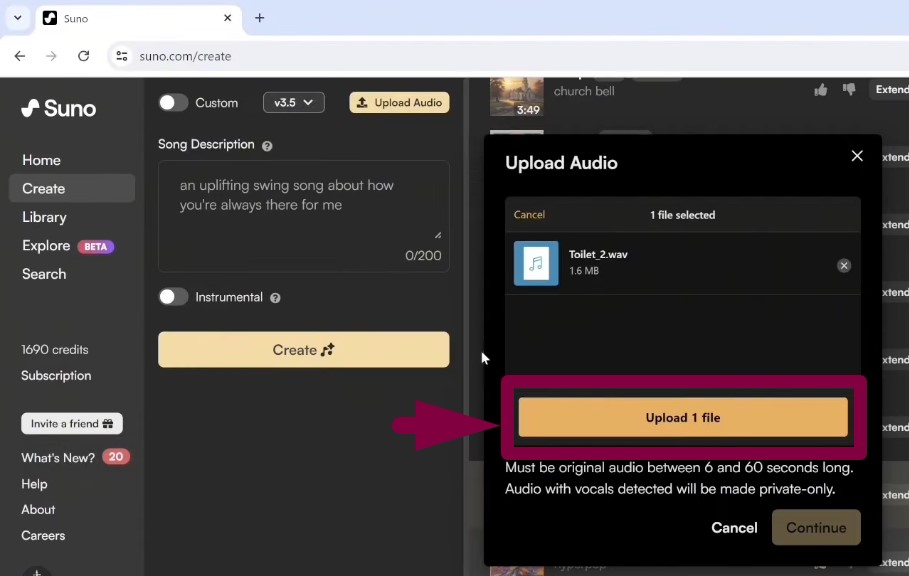Open the v3.5 model version dropdown

point(294,103)
